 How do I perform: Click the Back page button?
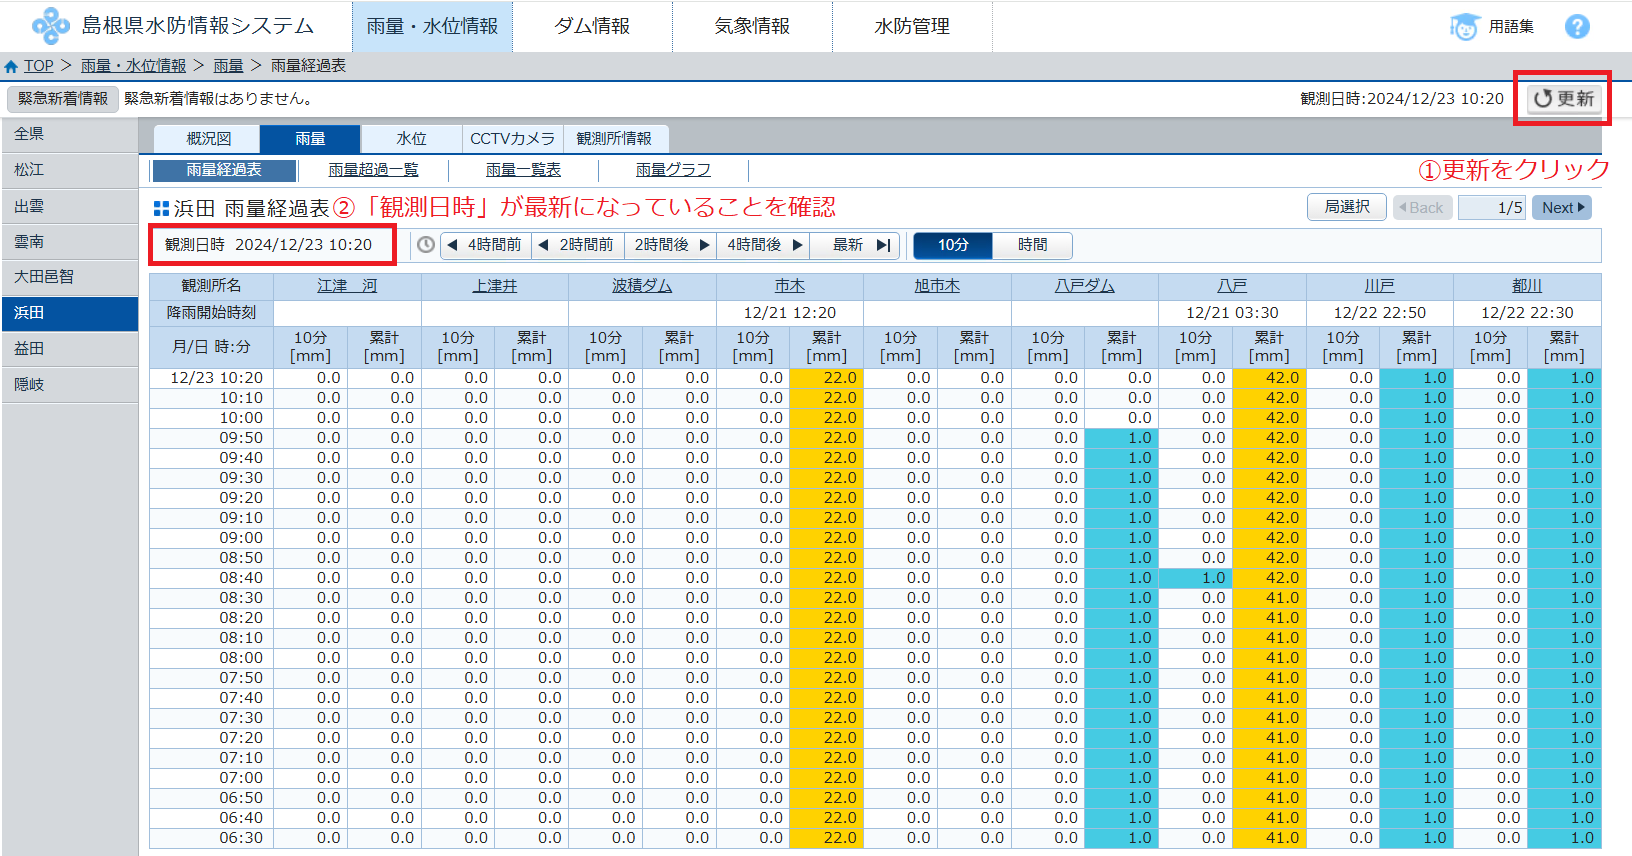pyautogui.click(x=1422, y=207)
